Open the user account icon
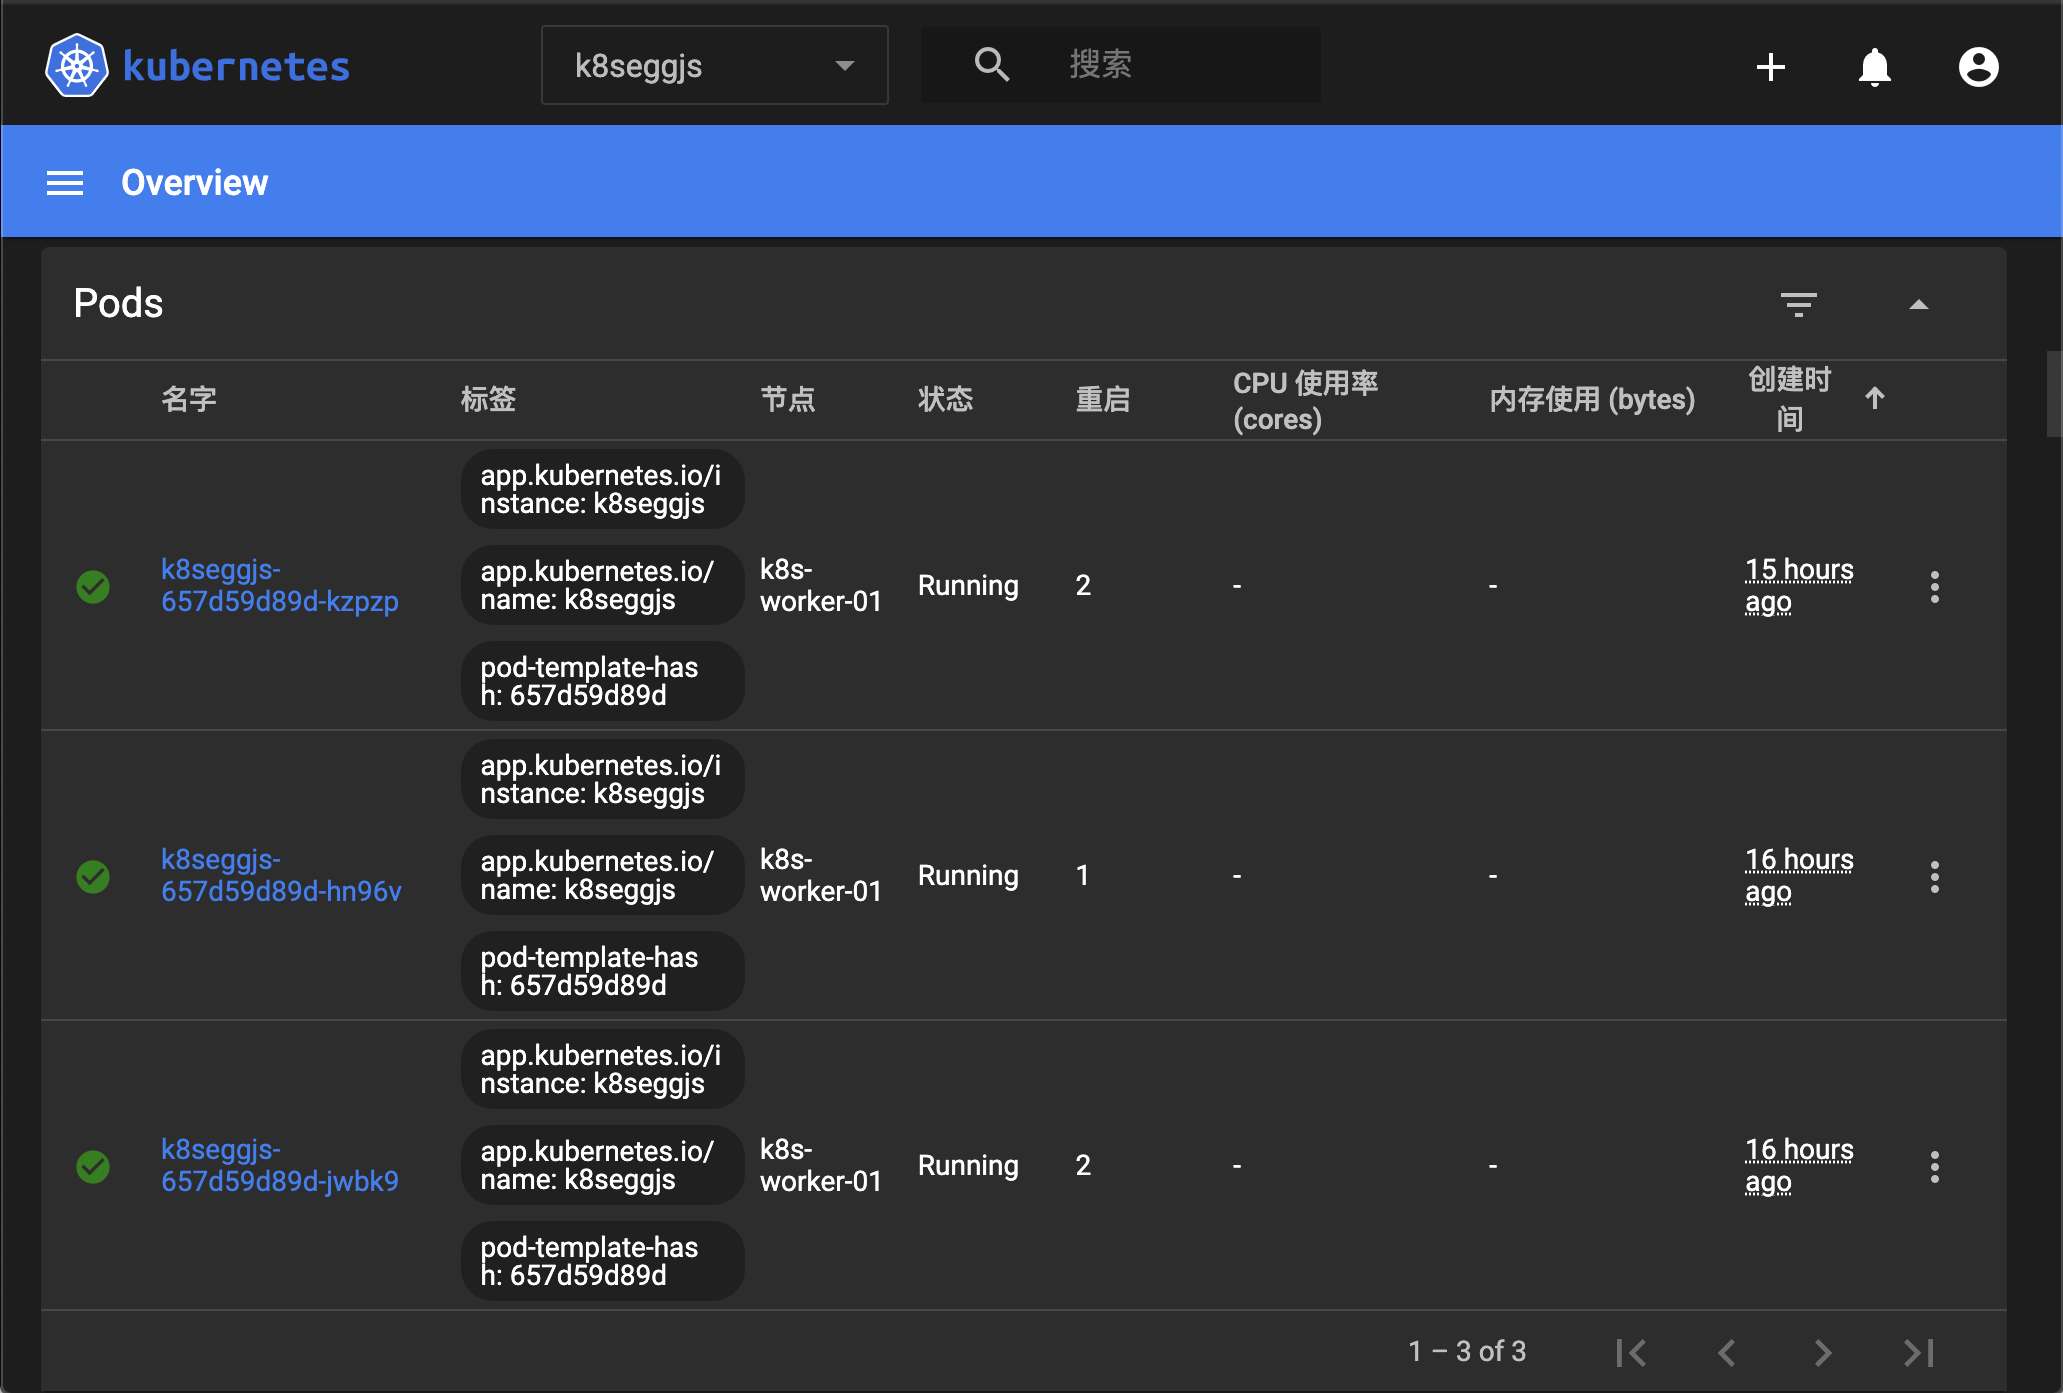Screen dimensions: 2063x1393 click(x=1977, y=67)
